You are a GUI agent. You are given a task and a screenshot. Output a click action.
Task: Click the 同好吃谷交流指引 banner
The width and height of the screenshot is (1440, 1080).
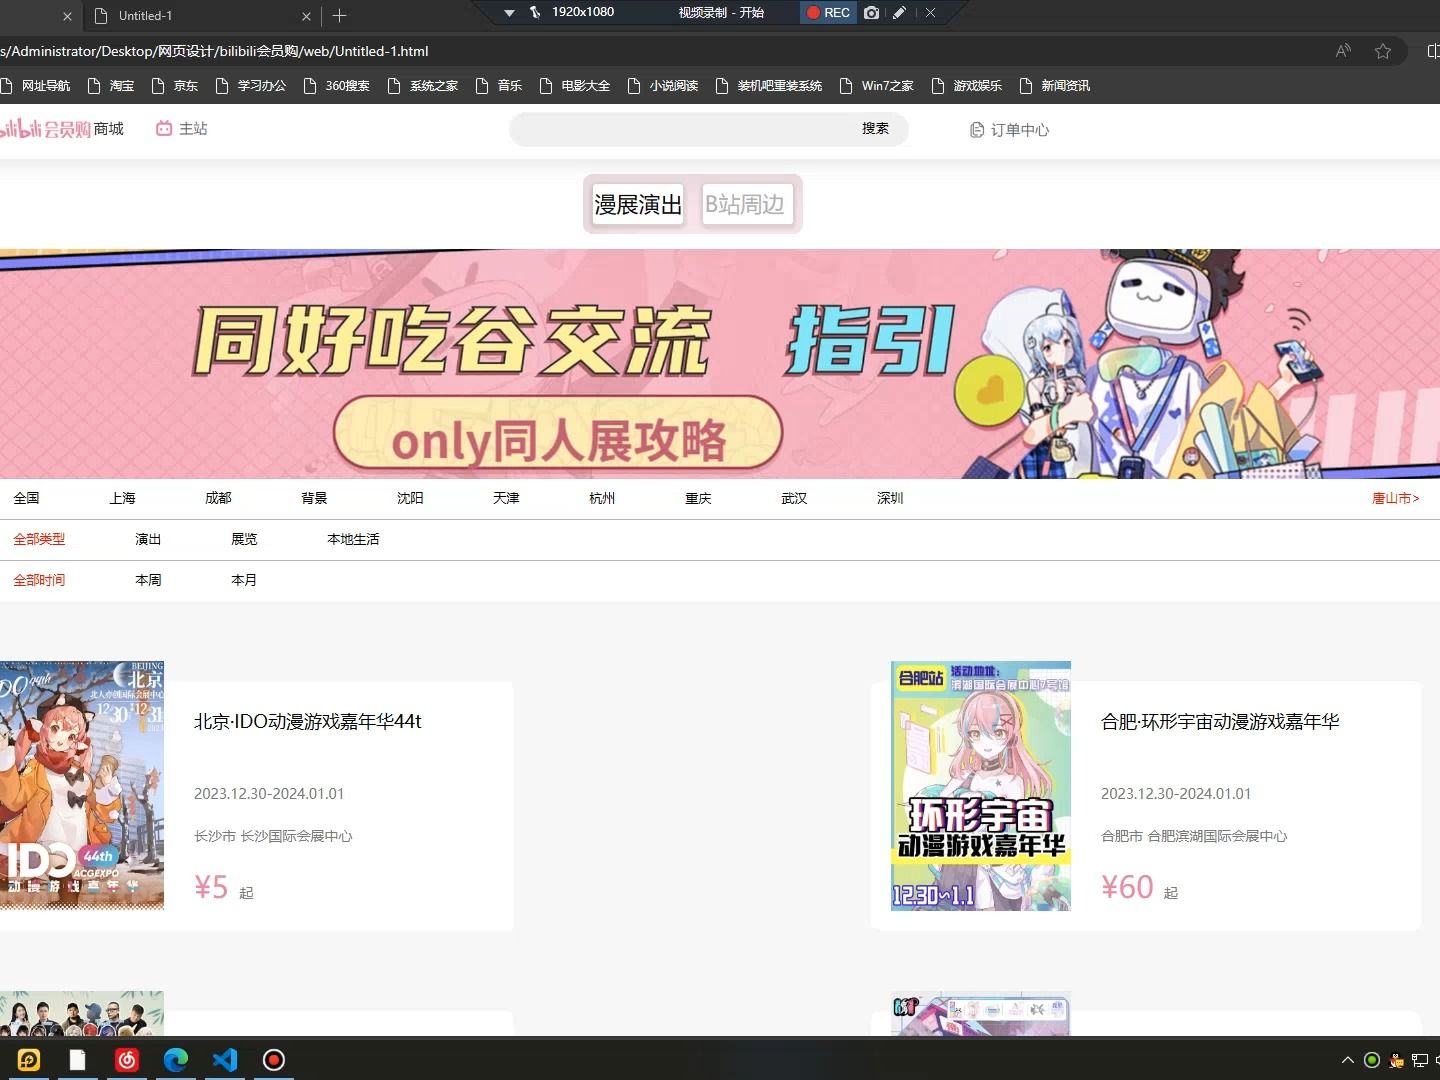[x=720, y=364]
